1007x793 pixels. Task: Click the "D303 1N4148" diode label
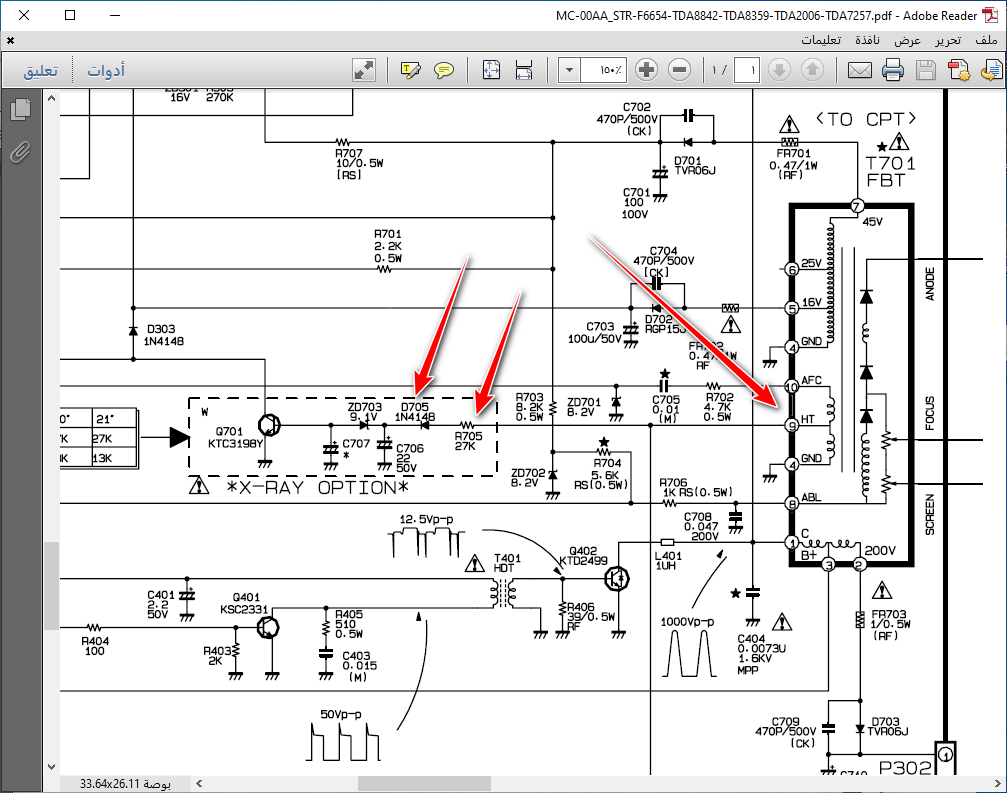pos(163,335)
